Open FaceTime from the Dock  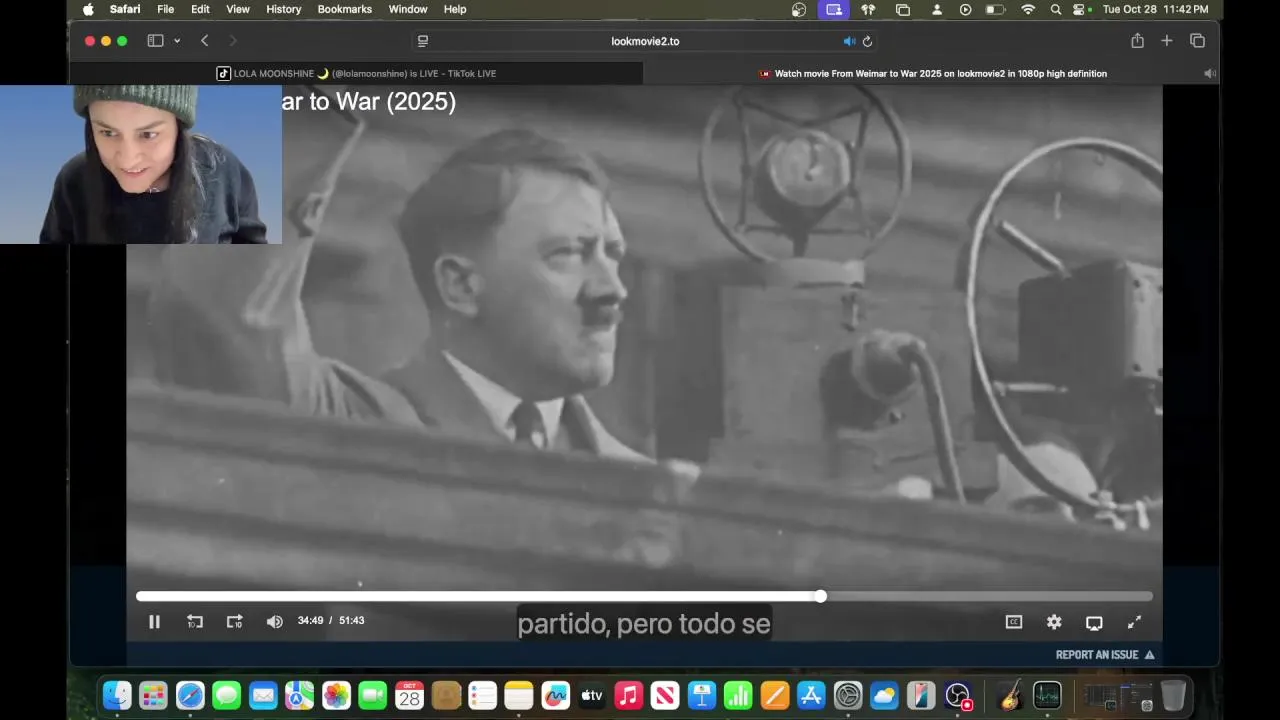[373, 695]
